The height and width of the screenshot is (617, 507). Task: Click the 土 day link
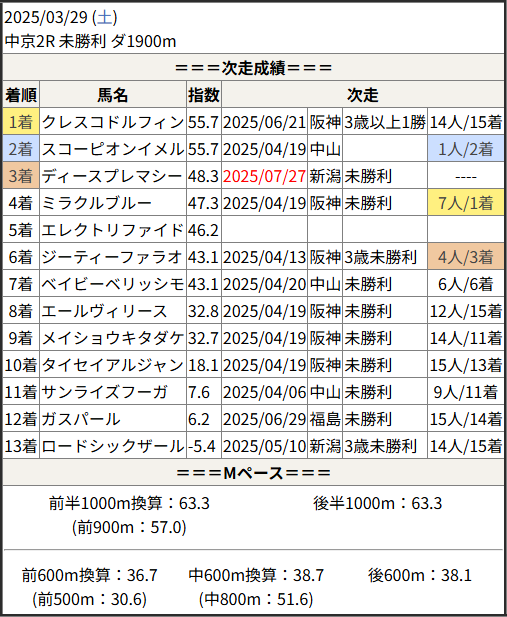(x=105, y=18)
